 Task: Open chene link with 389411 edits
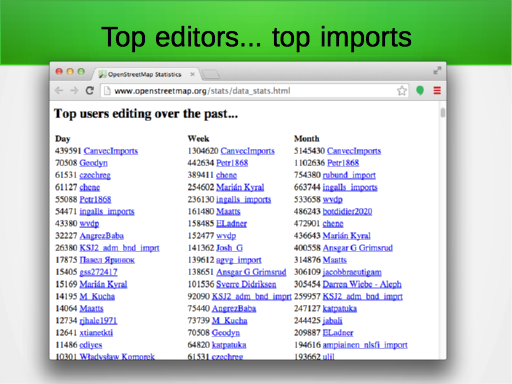[226, 175]
